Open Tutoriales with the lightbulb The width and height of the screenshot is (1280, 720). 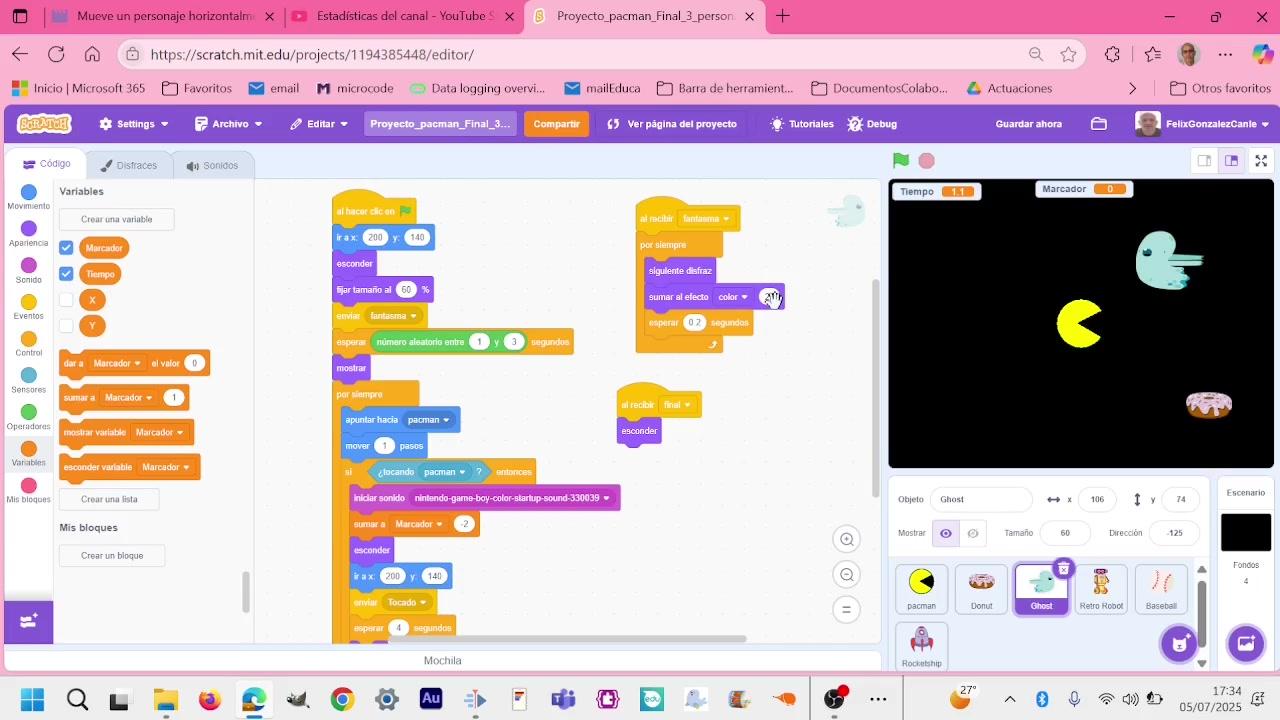point(801,124)
